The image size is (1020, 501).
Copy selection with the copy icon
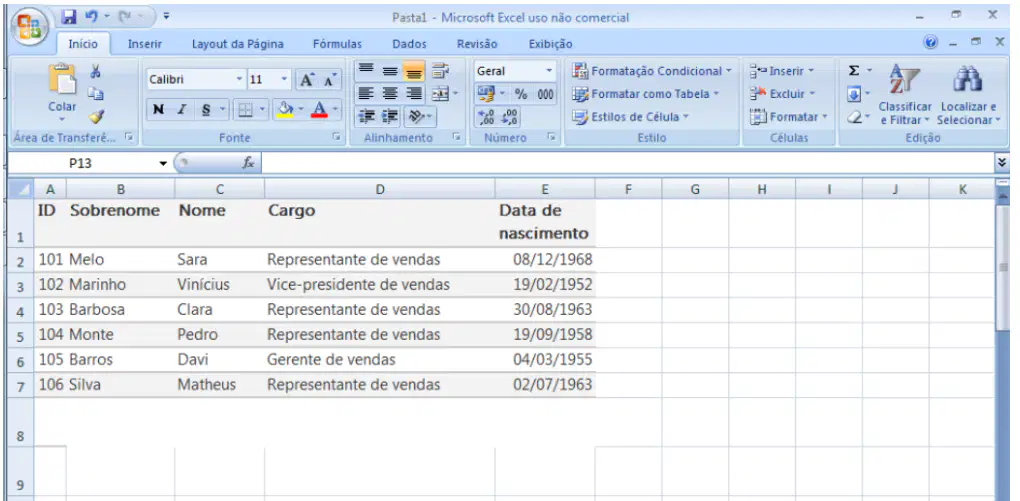click(96, 94)
